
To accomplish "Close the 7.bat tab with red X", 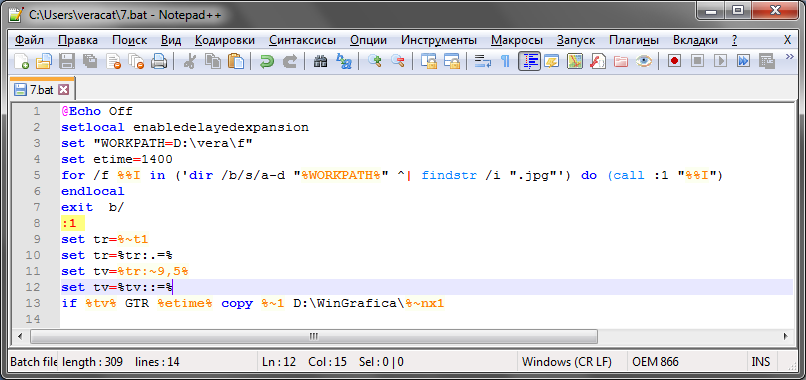I will [63, 90].
